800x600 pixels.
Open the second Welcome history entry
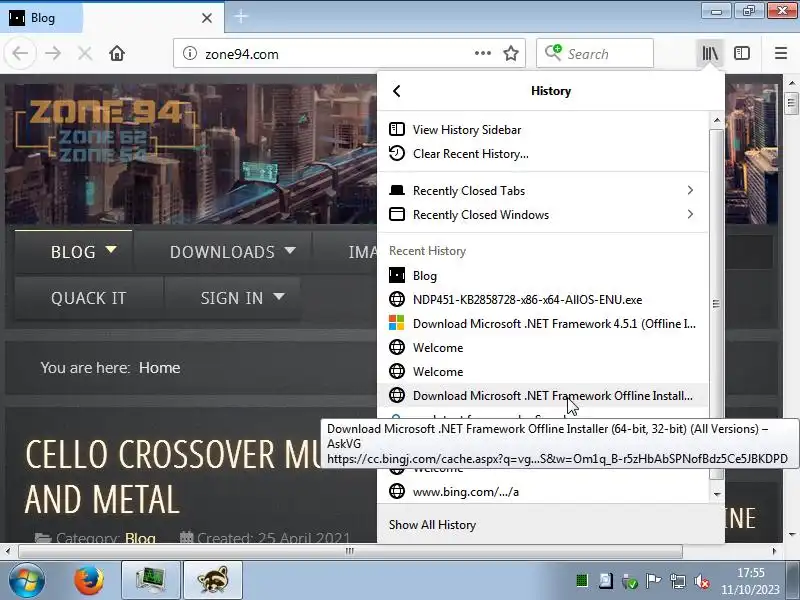click(x=543, y=371)
